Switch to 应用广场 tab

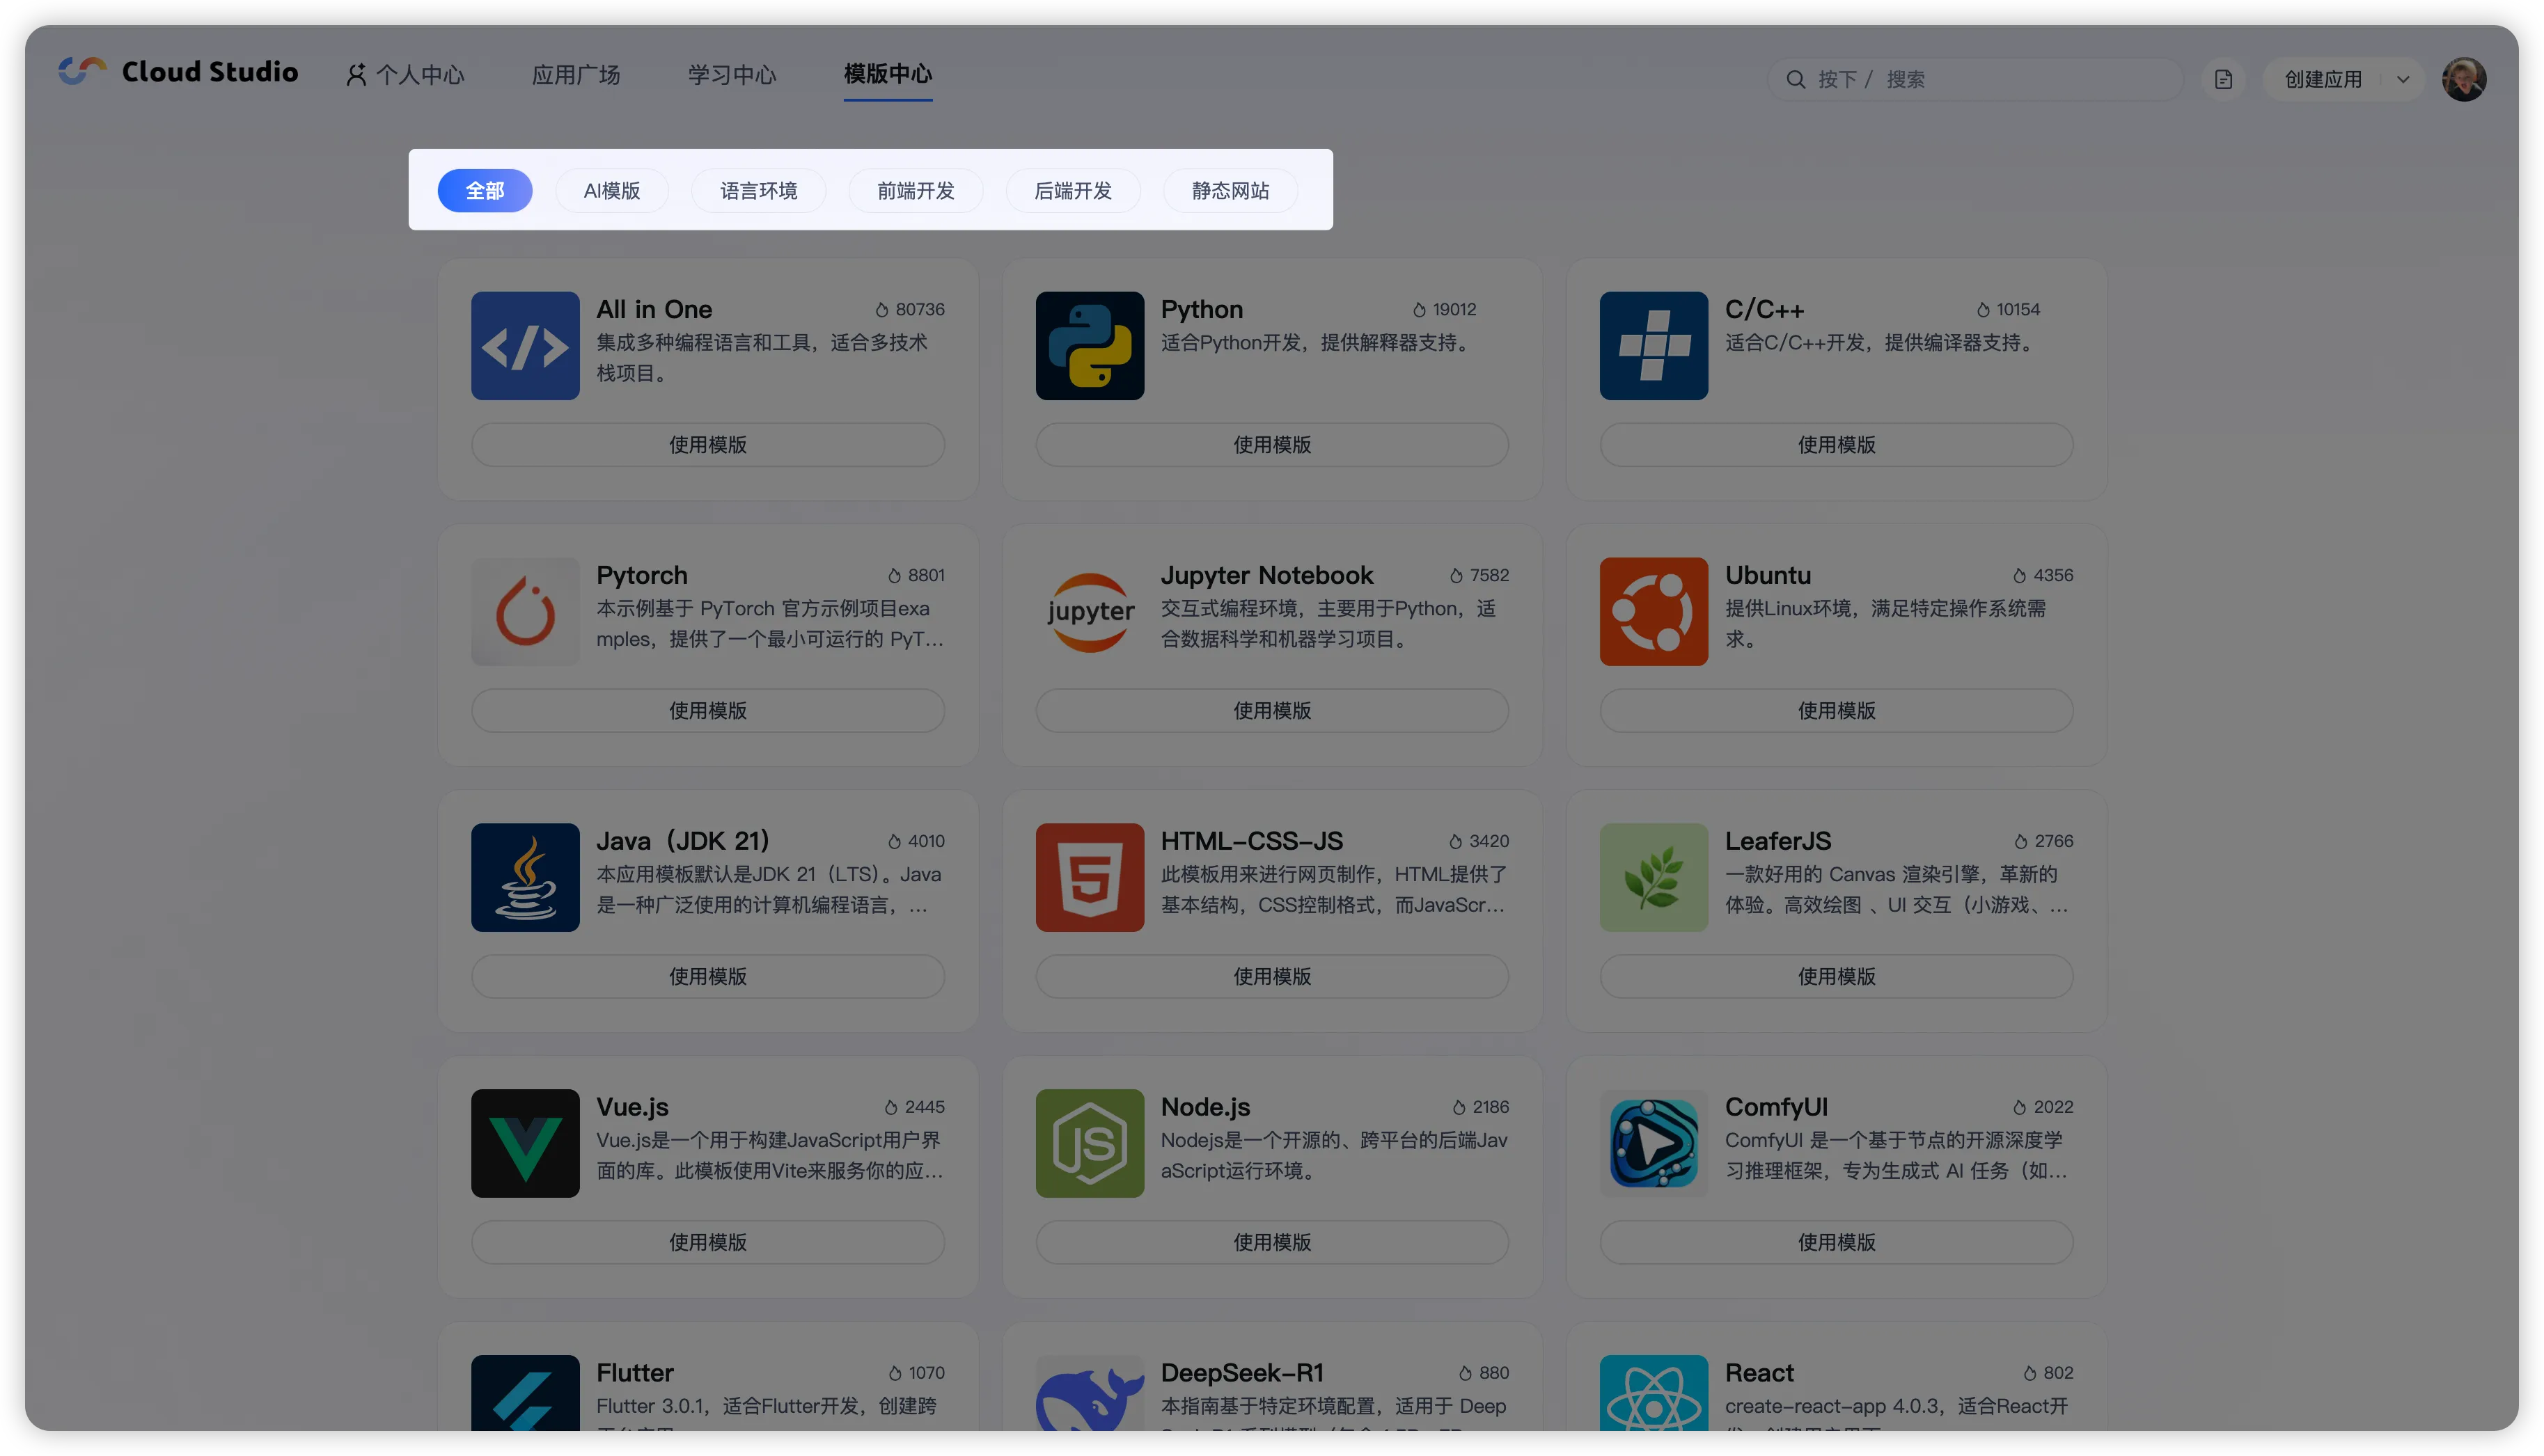tap(576, 74)
